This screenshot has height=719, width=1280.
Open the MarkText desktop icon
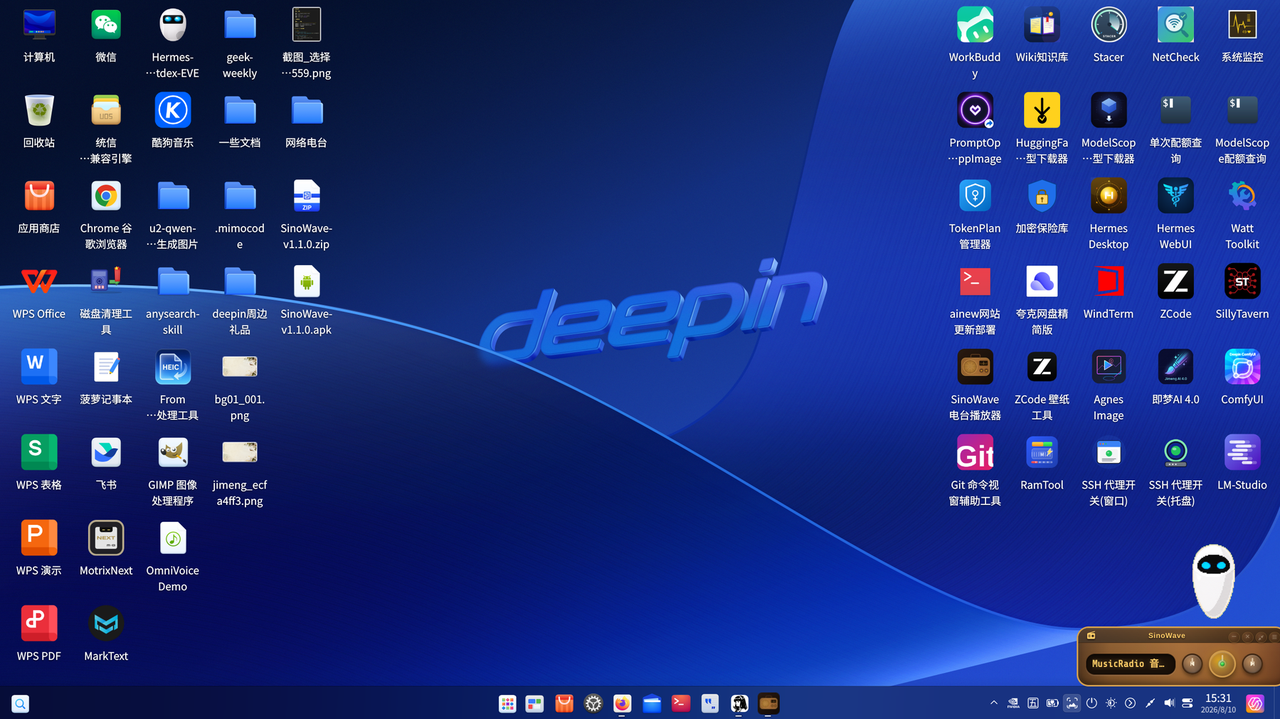(x=106, y=624)
